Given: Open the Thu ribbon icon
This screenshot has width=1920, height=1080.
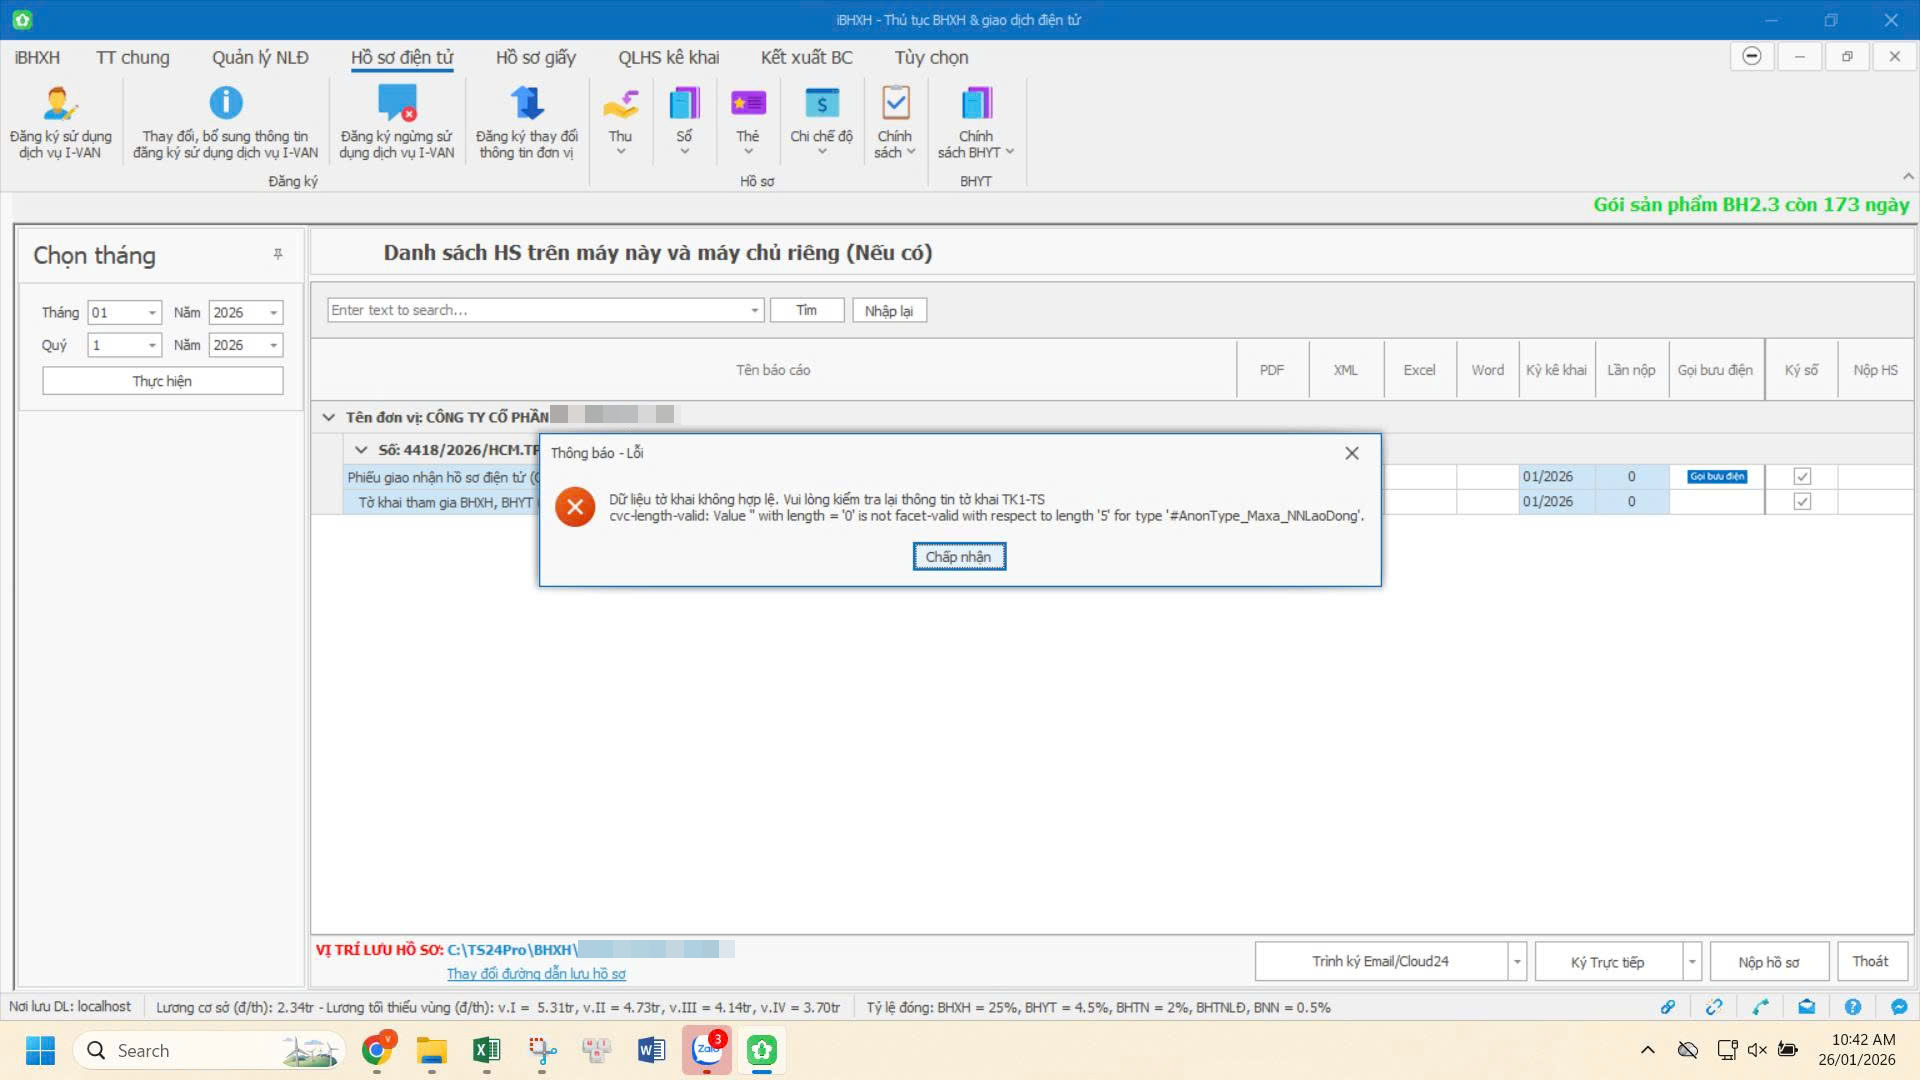Looking at the screenshot, I should click(620, 104).
